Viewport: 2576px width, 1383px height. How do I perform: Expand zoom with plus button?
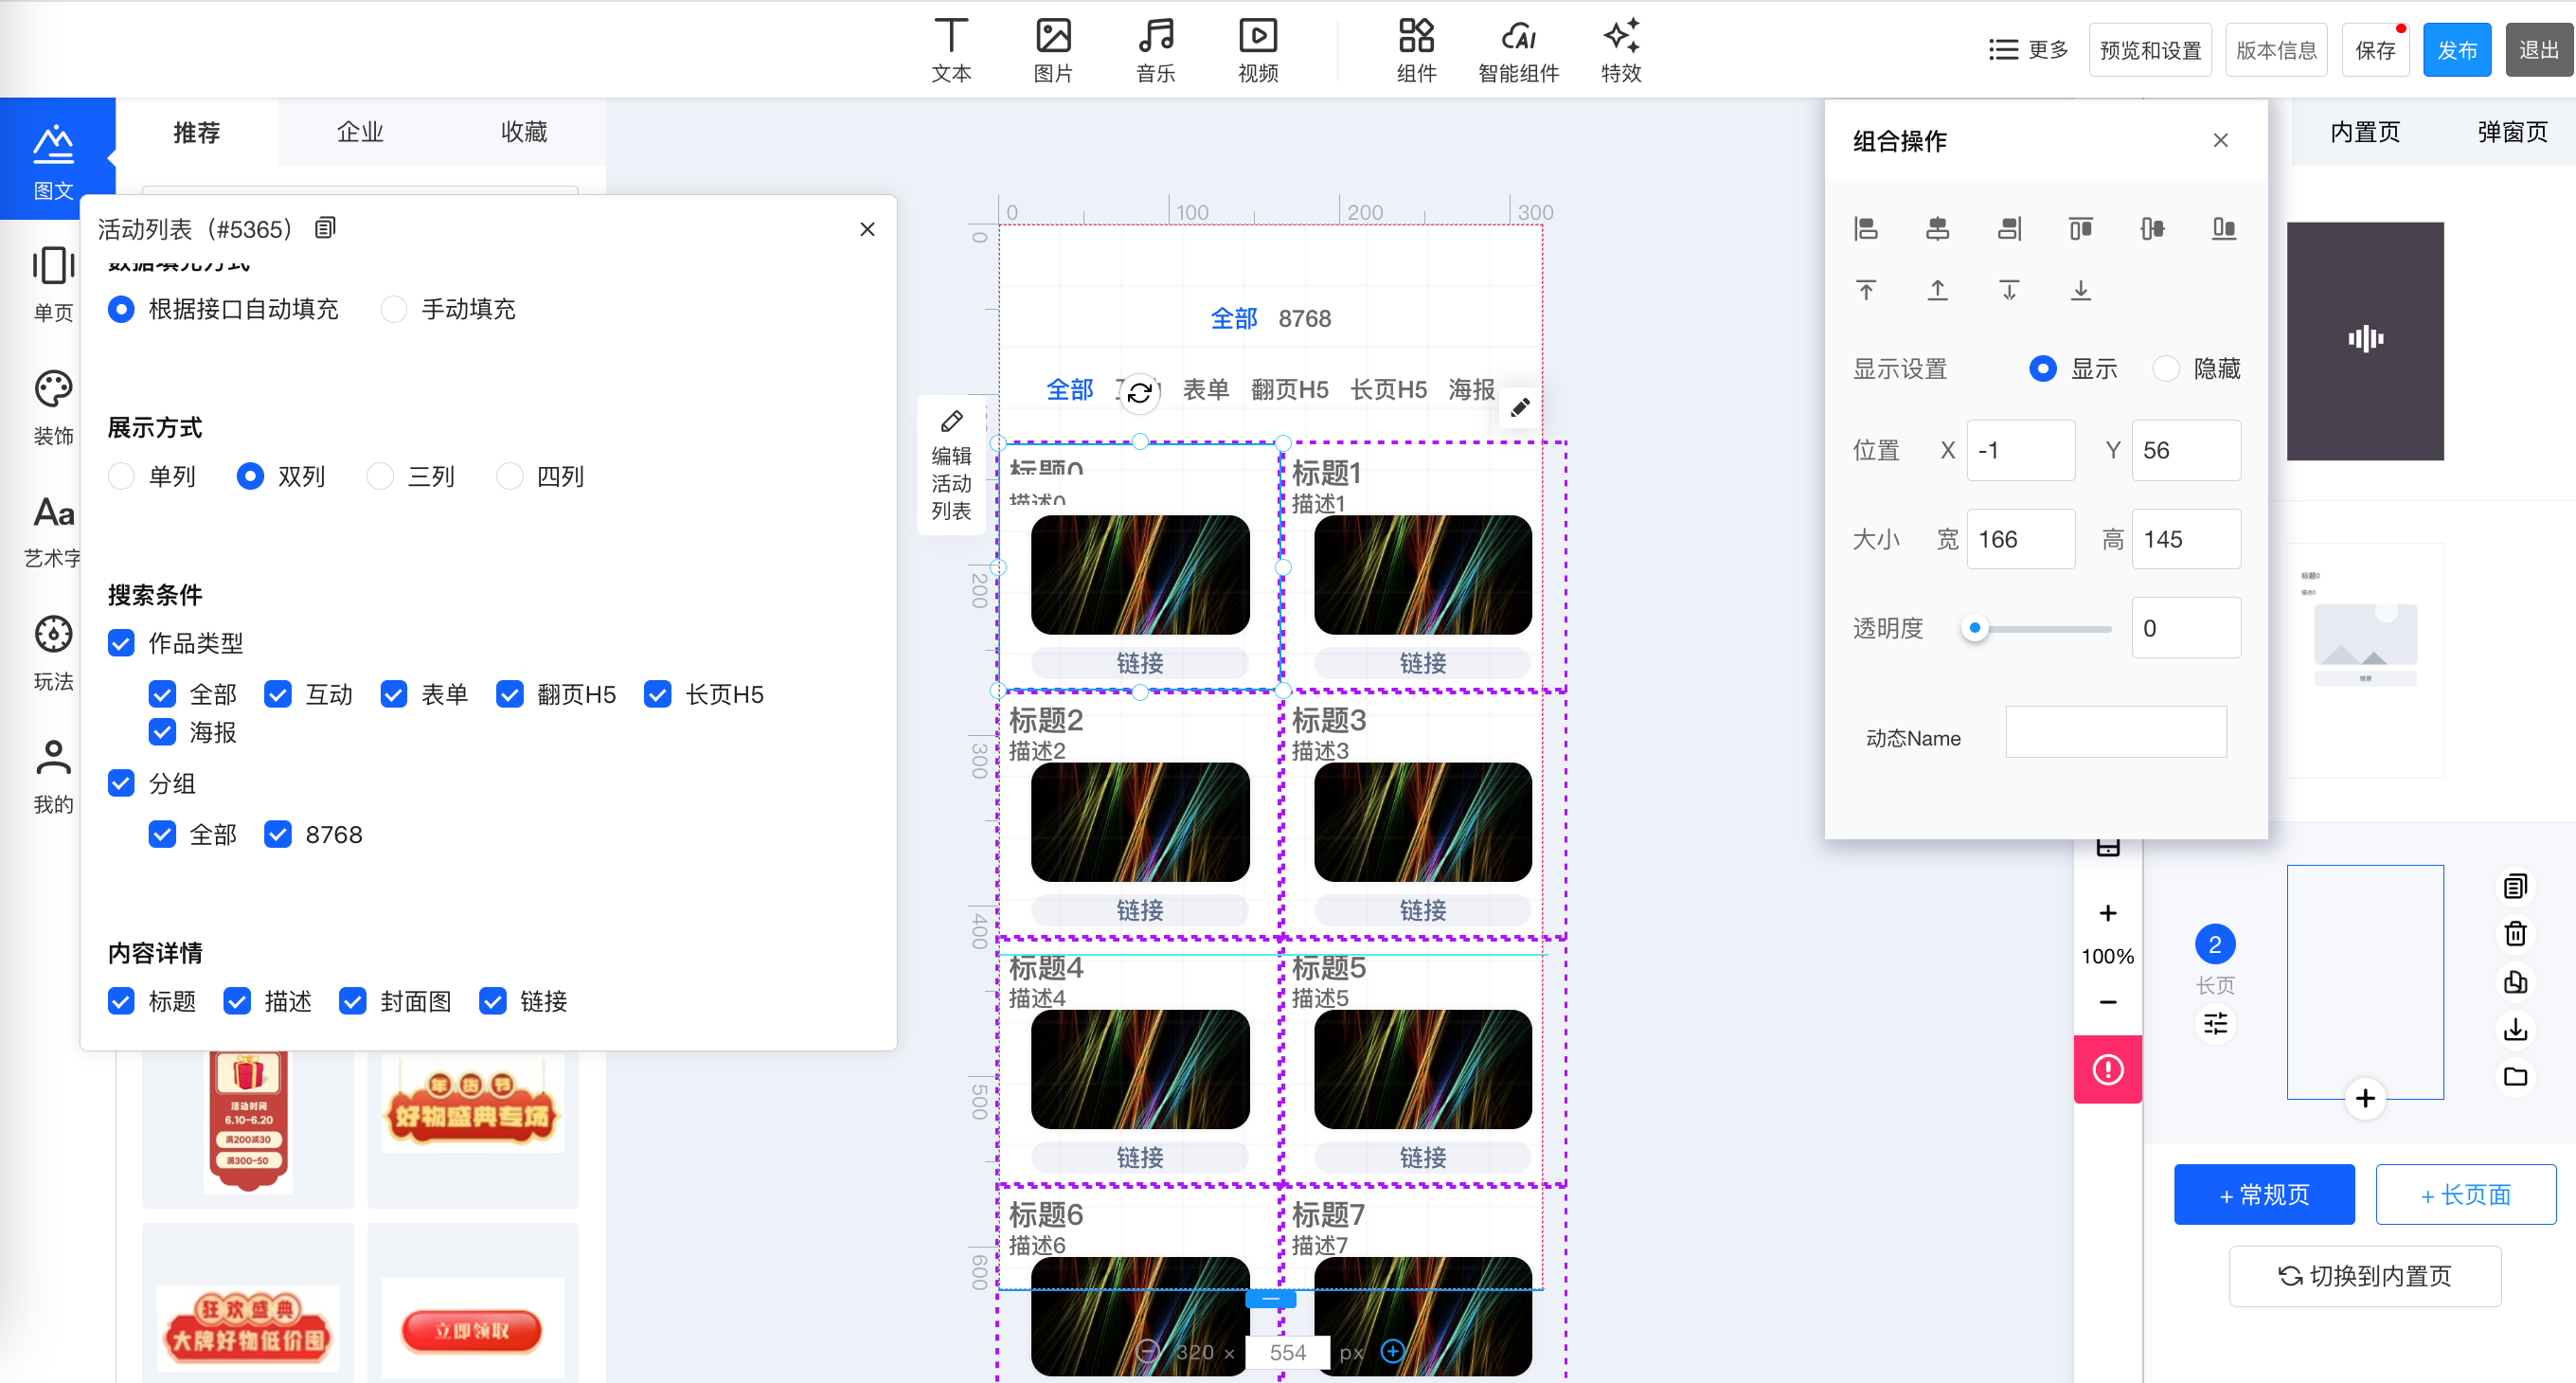[2107, 913]
